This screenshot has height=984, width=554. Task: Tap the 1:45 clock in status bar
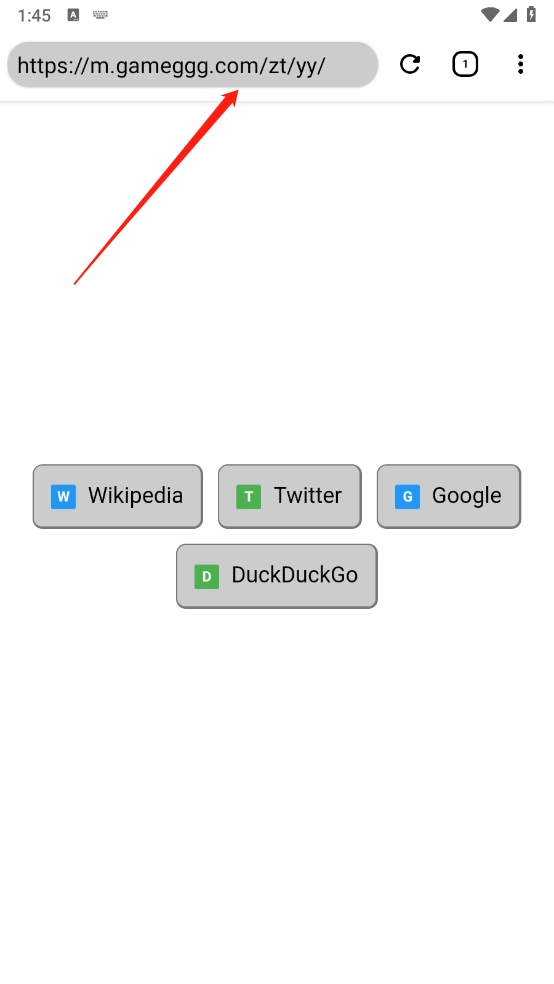pyautogui.click(x=35, y=16)
